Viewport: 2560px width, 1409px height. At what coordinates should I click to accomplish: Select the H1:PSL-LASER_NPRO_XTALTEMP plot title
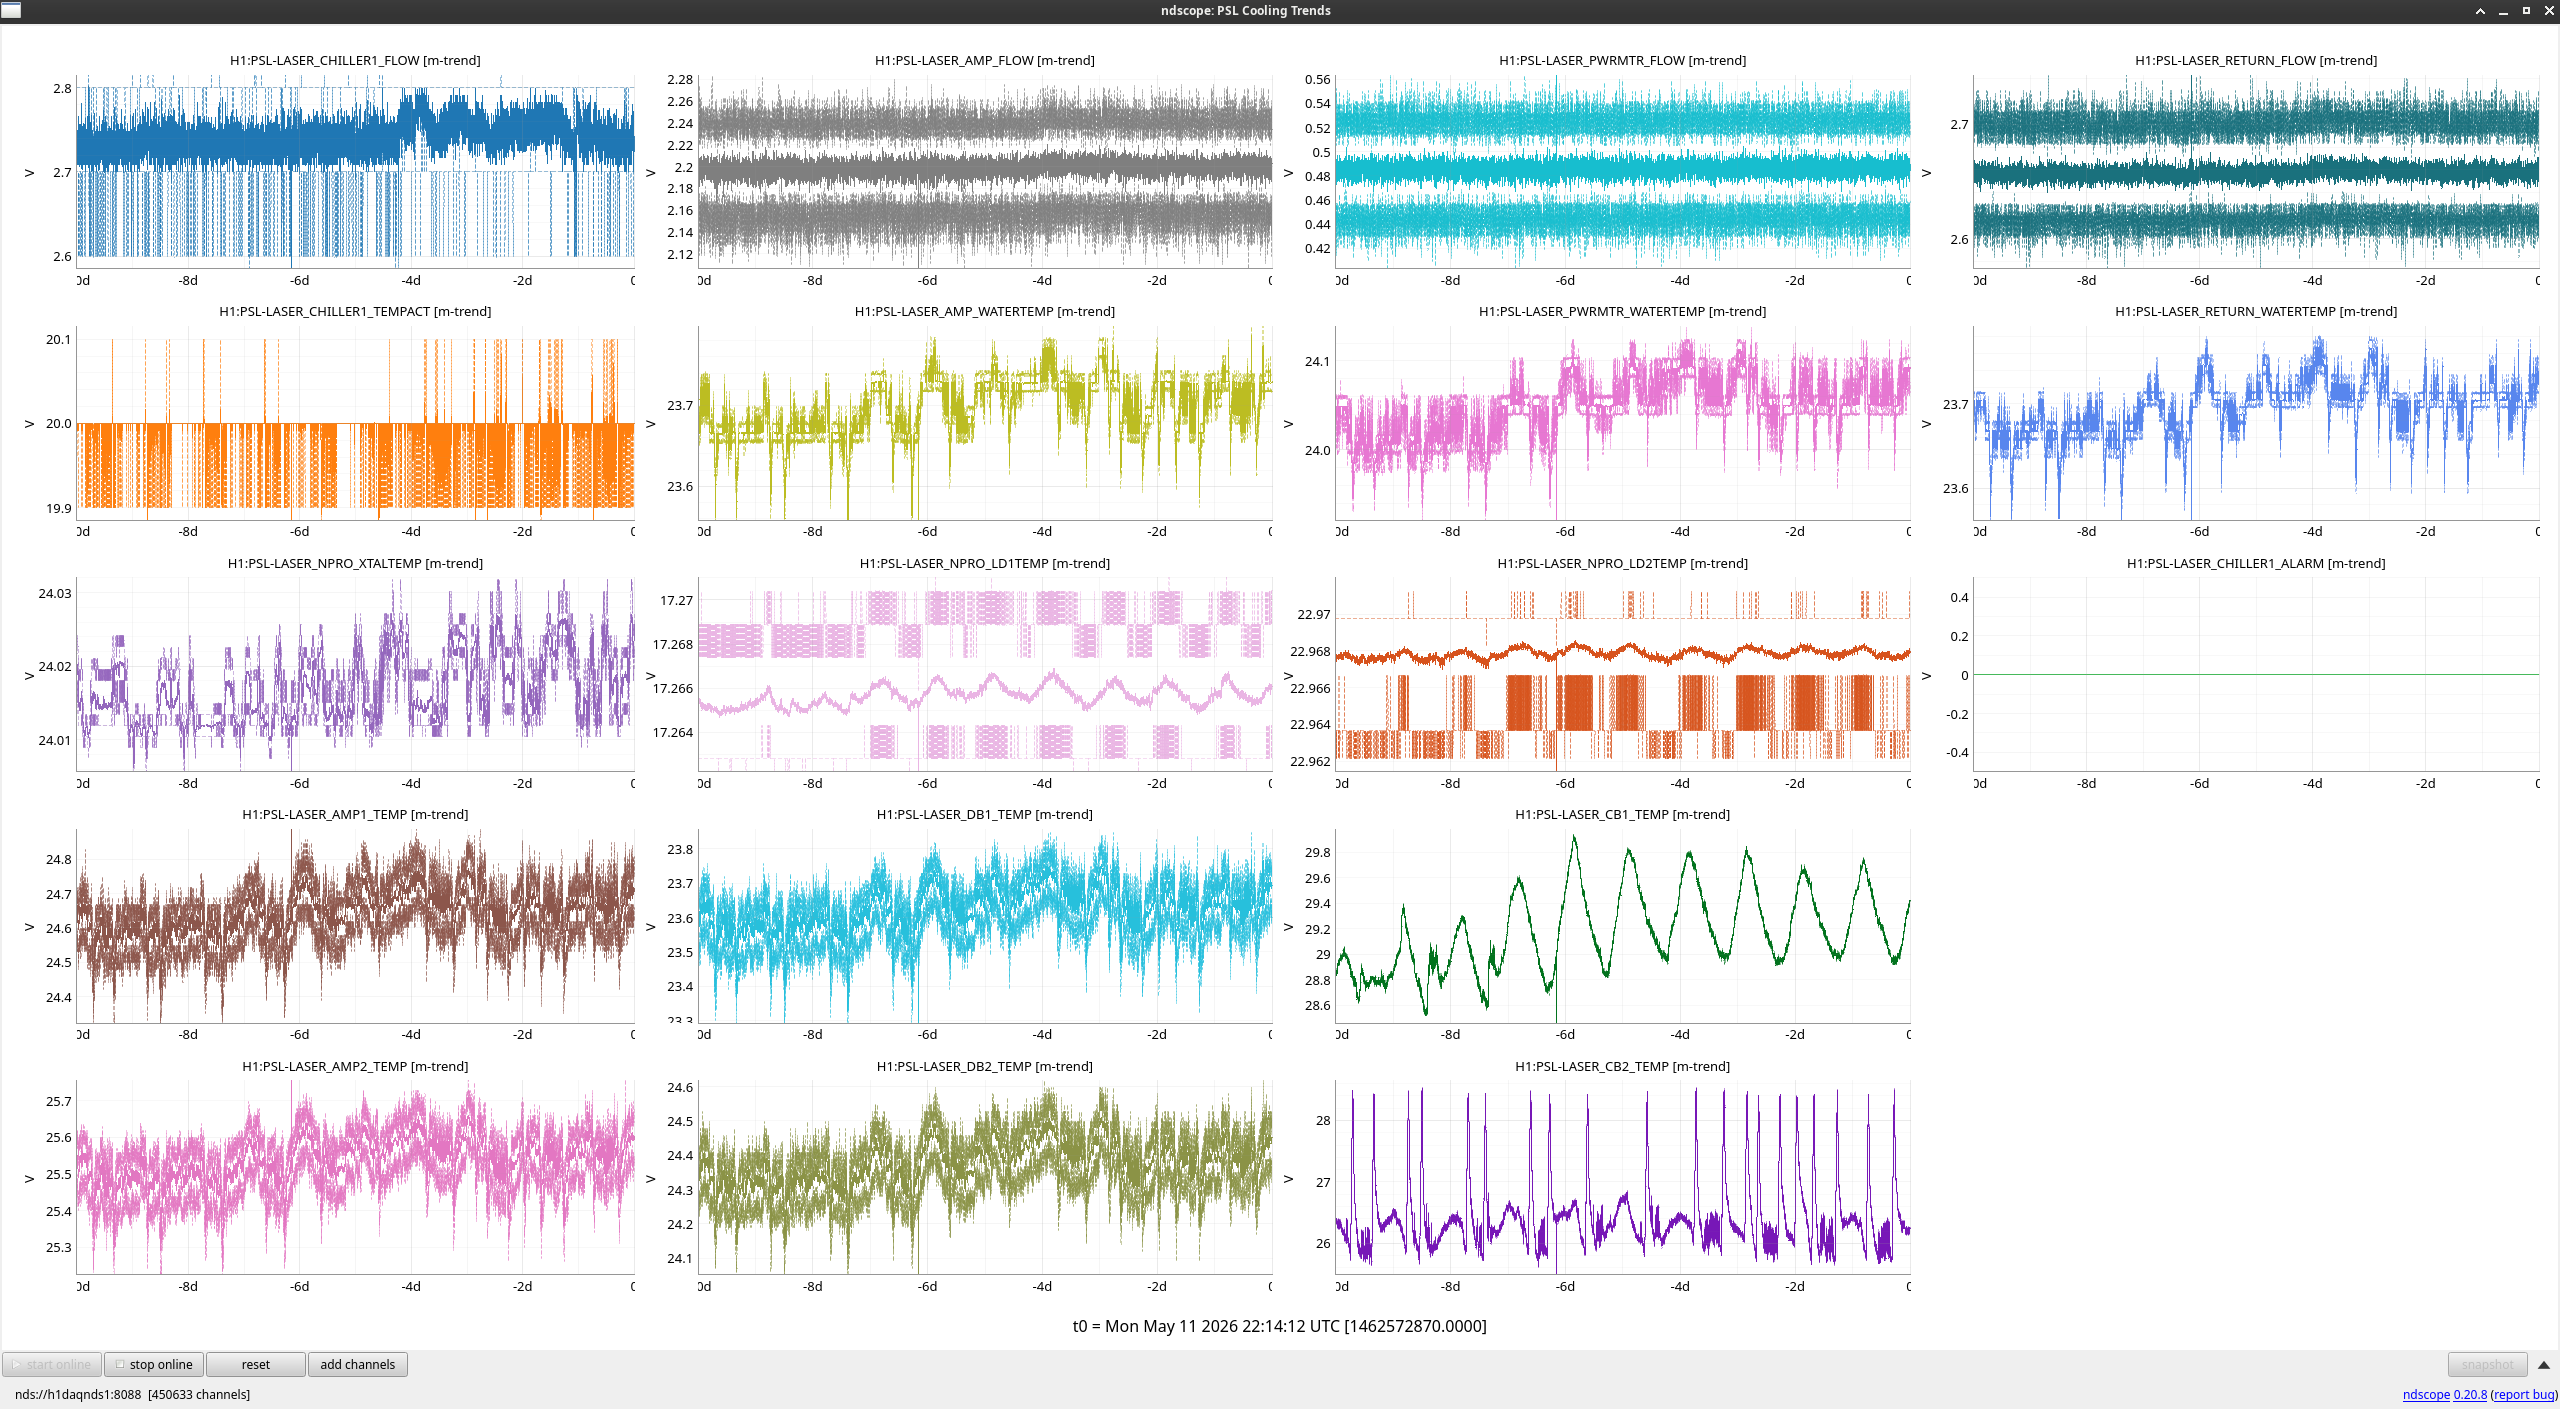pos(355,563)
